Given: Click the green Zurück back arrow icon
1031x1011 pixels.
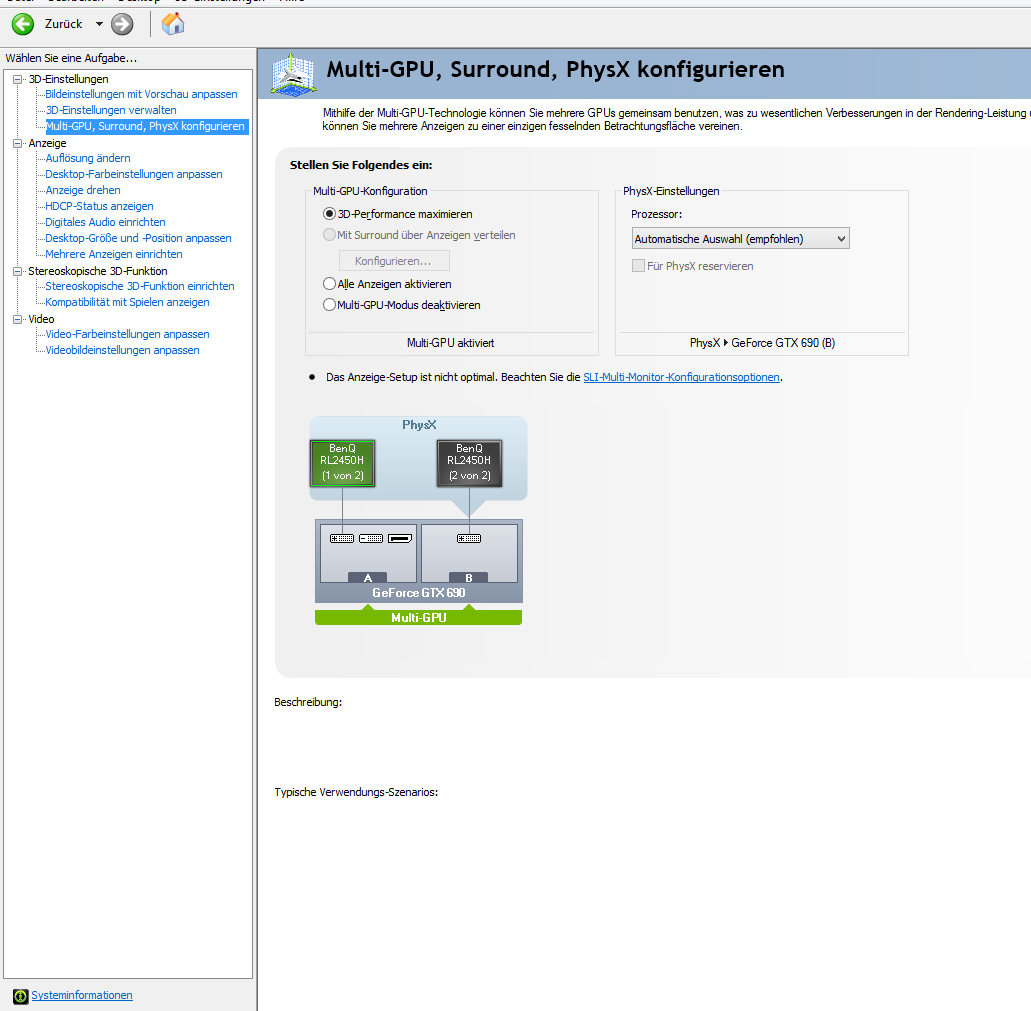Looking at the screenshot, I should pos(23,24).
